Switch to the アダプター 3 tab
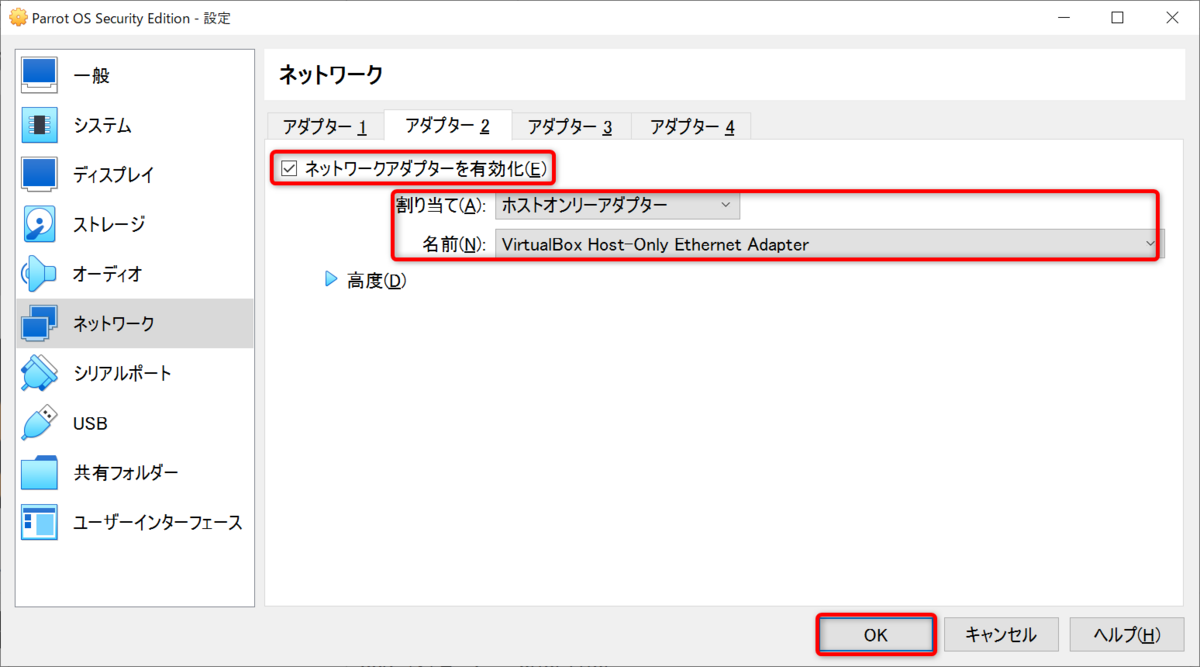Image resolution: width=1200 pixels, height=667 pixels. (x=570, y=126)
